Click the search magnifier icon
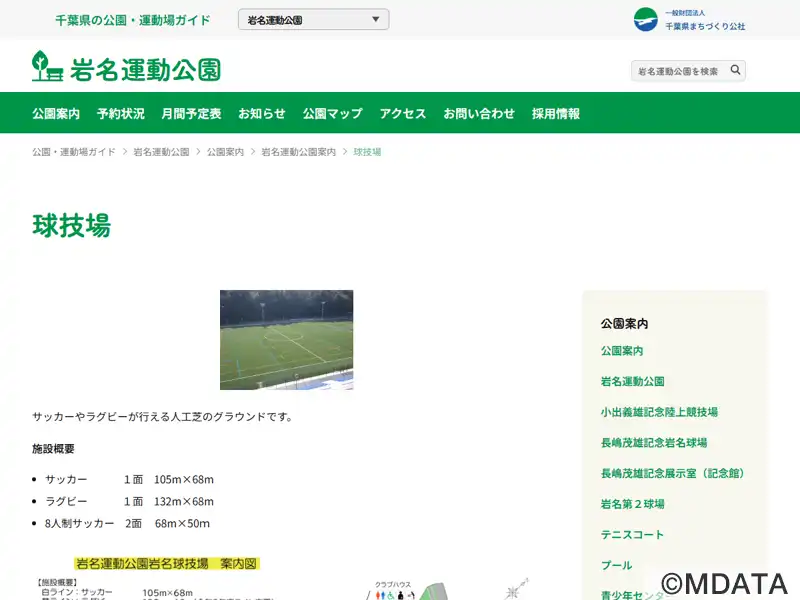This screenshot has height=600, width=800. coord(735,70)
